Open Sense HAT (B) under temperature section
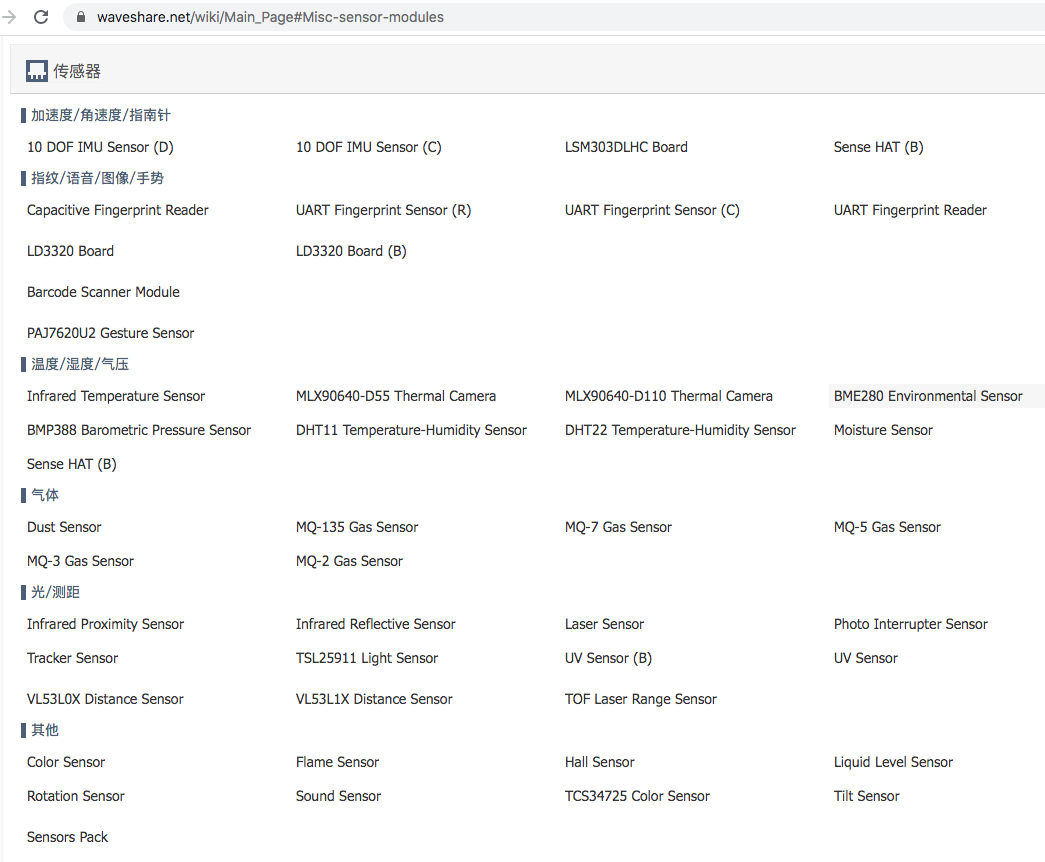Image resolution: width=1045 pixels, height=862 pixels. click(x=71, y=465)
